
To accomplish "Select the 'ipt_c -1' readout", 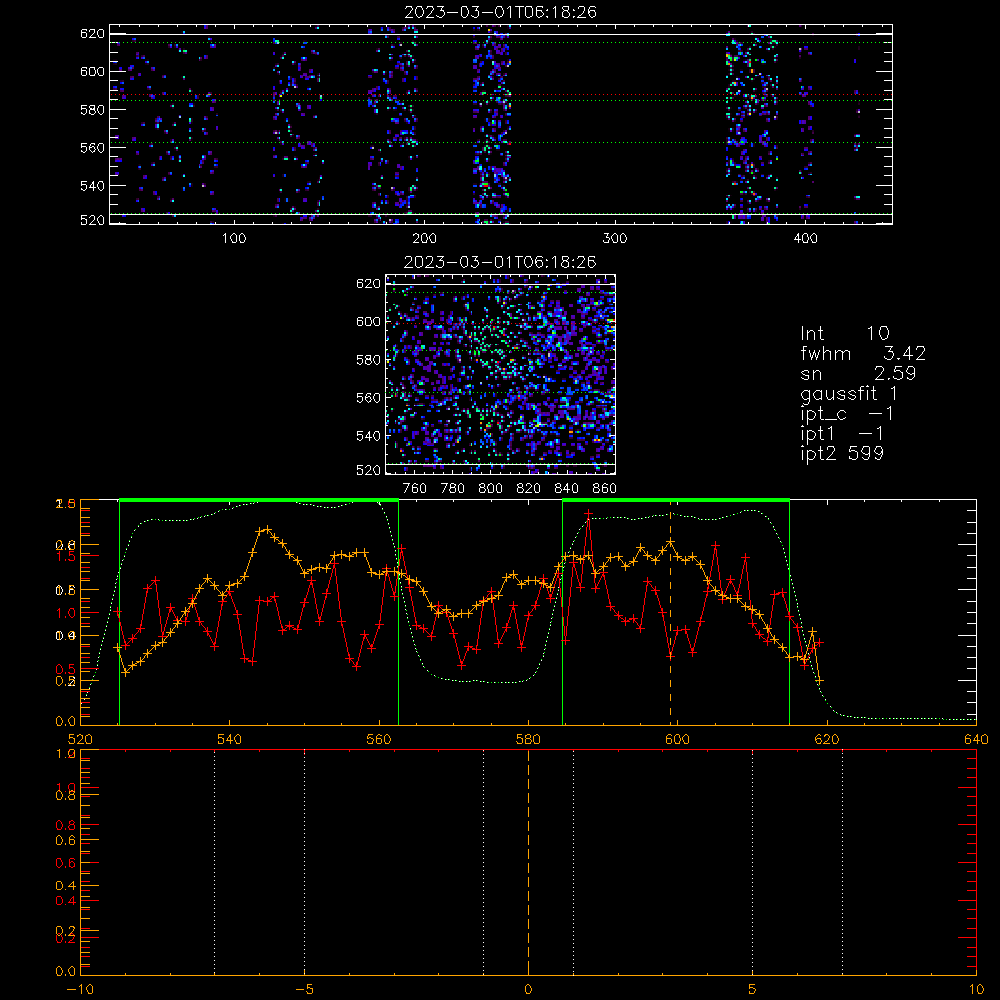I will coord(847,414).
